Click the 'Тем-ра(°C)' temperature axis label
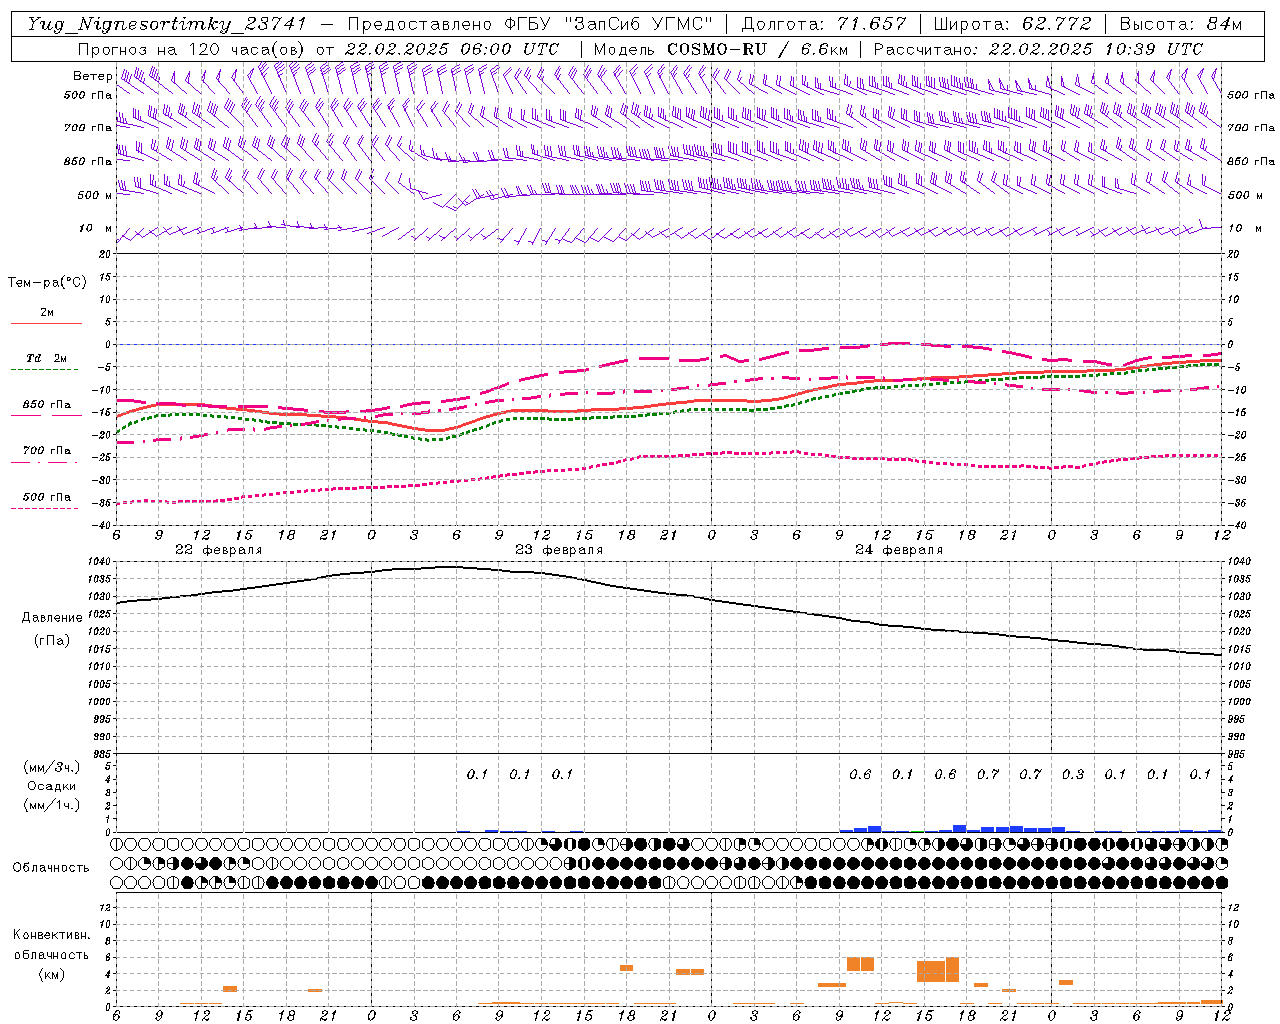 [x=47, y=283]
